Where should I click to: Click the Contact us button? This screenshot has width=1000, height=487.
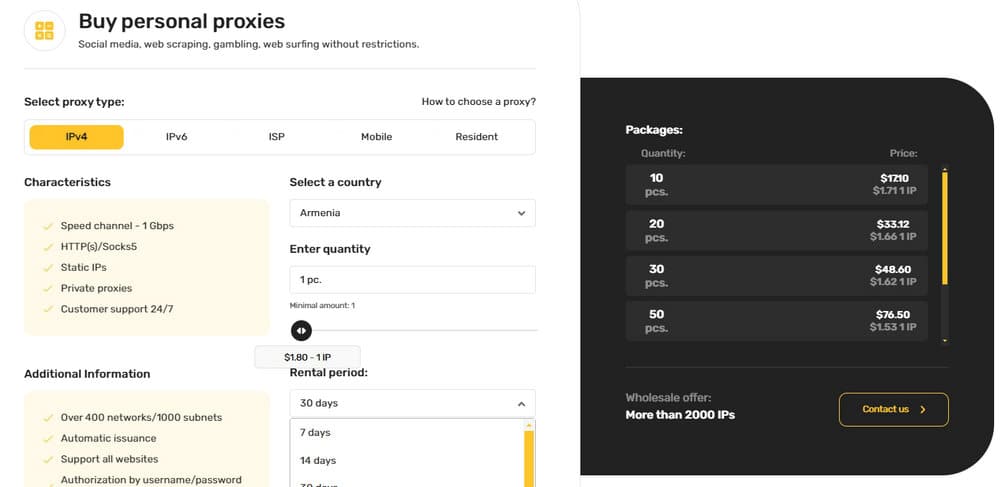click(893, 409)
